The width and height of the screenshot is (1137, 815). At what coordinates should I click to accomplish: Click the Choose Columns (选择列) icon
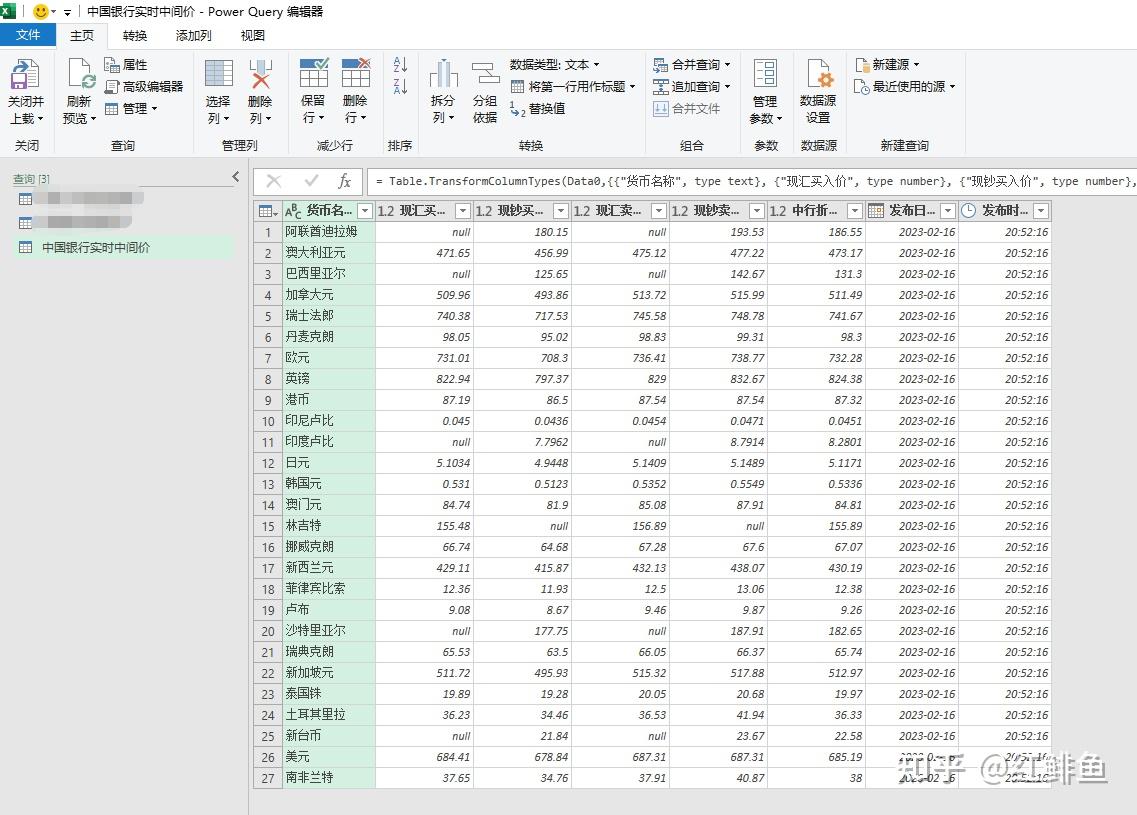click(x=218, y=75)
